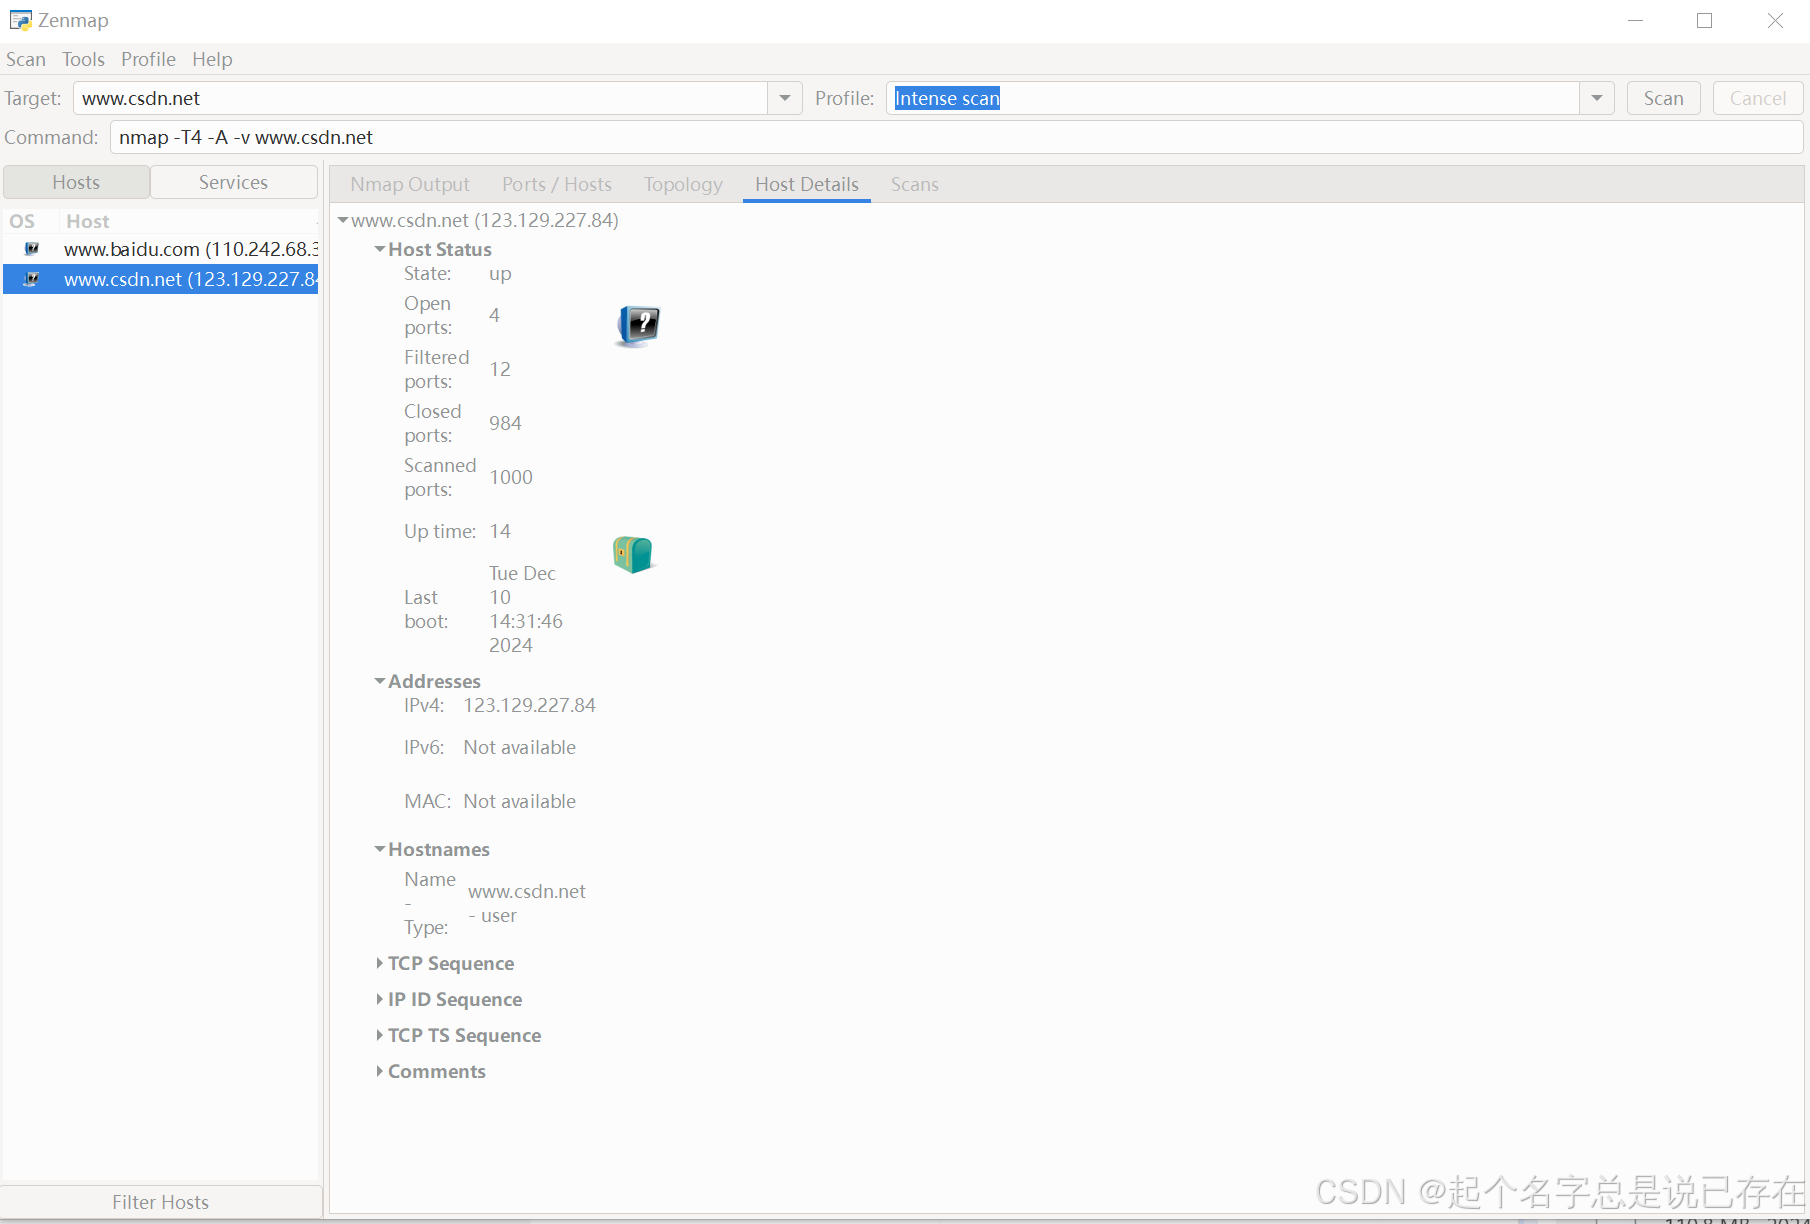
Task: Collapse the Hostnames section
Action: click(x=380, y=849)
